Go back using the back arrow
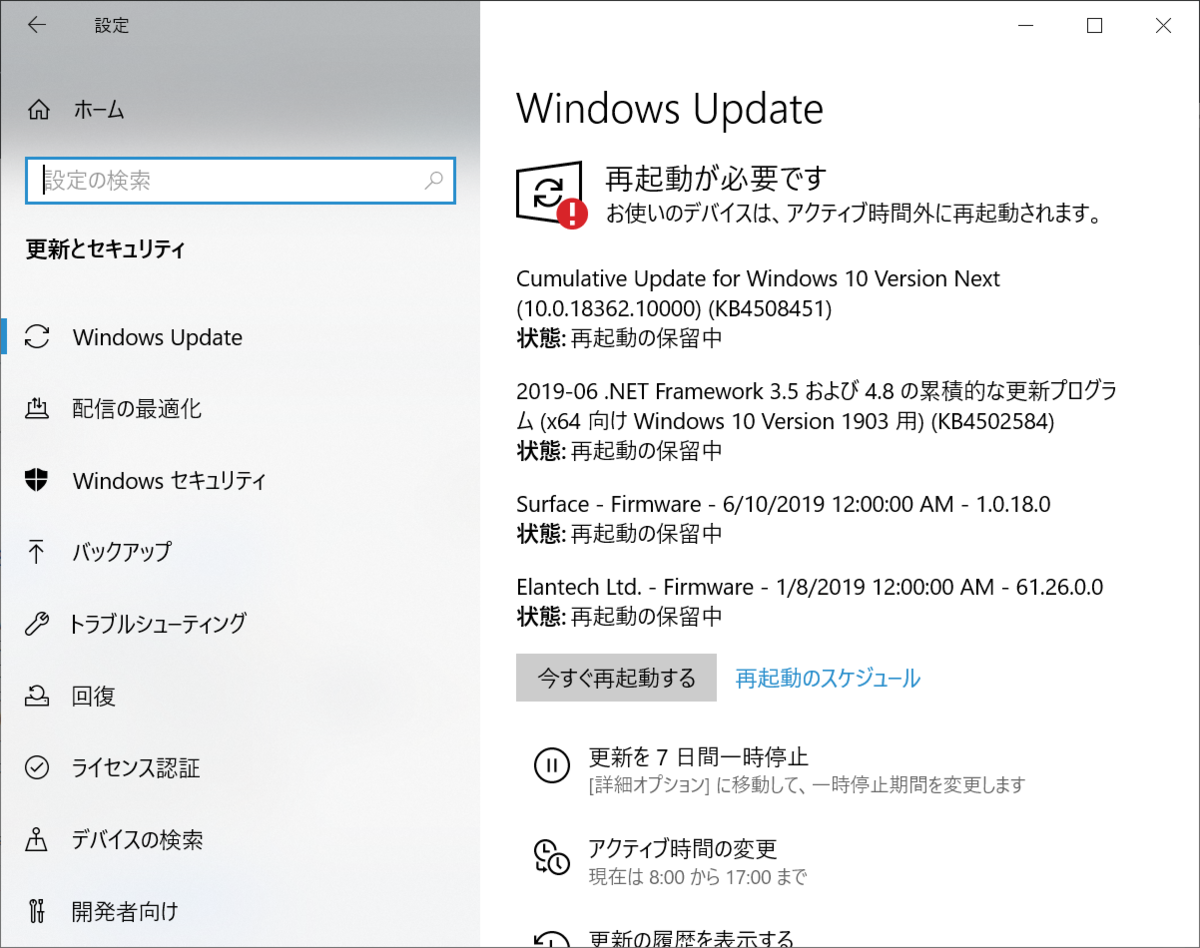This screenshot has height=948, width=1200. click(x=37, y=26)
